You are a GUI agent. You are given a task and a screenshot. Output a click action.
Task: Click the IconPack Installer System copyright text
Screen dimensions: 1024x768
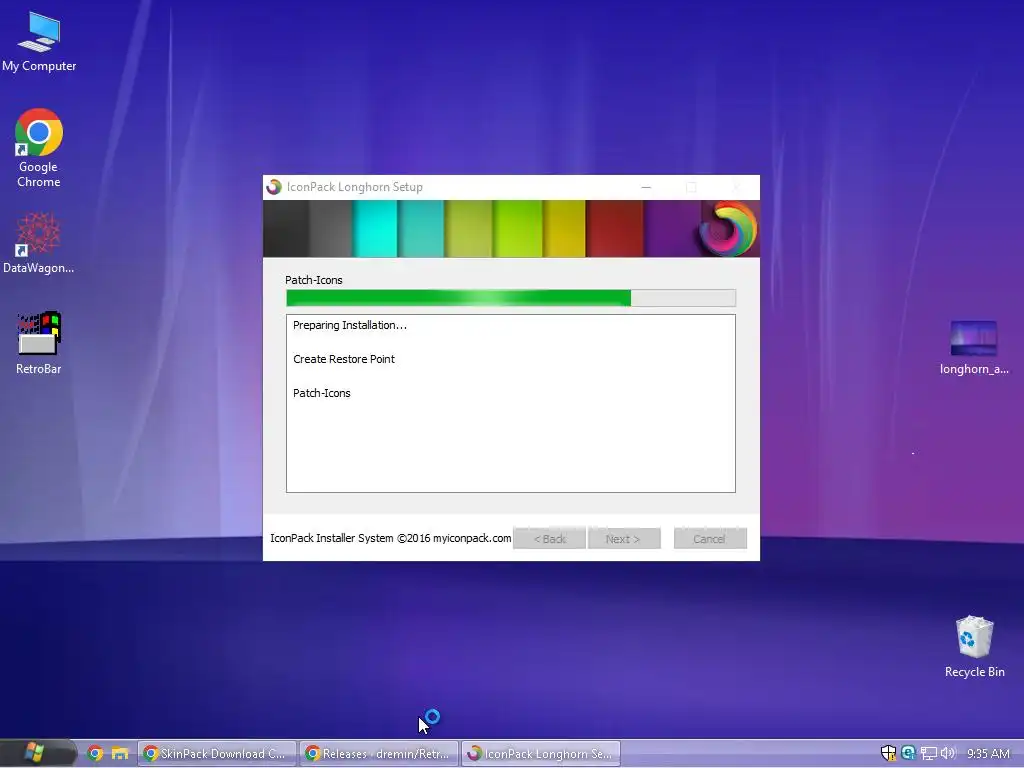click(391, 538)
